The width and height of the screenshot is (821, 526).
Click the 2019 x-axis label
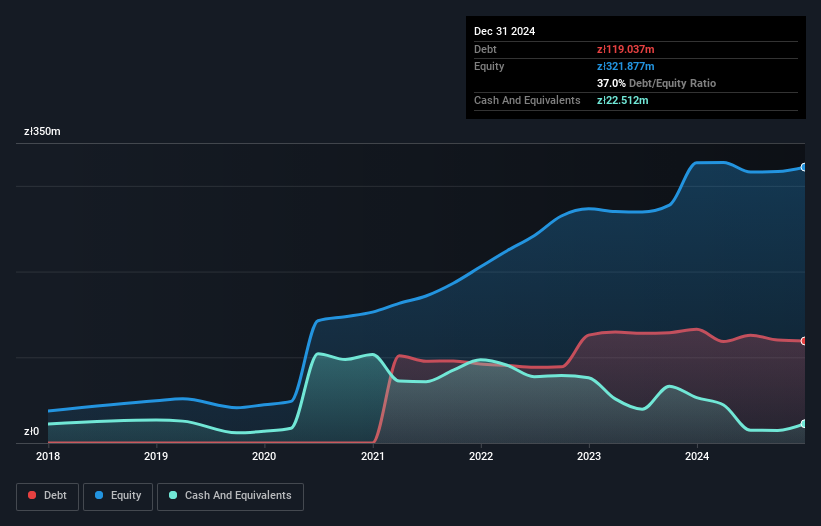pyautogui.click(x=156, y=456)
